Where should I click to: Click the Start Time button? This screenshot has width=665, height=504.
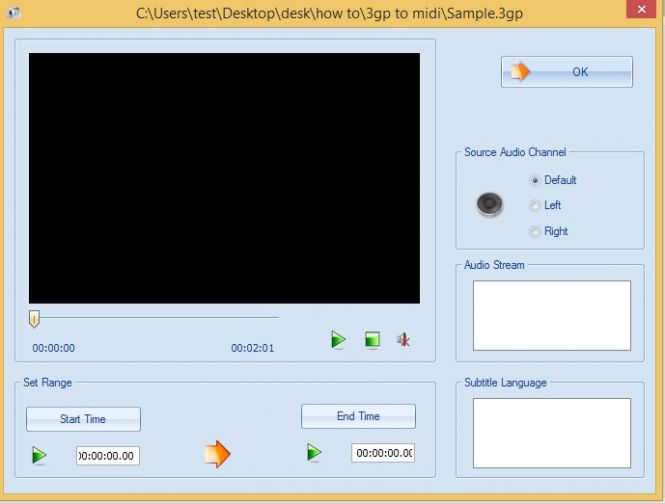coord(83,419)
